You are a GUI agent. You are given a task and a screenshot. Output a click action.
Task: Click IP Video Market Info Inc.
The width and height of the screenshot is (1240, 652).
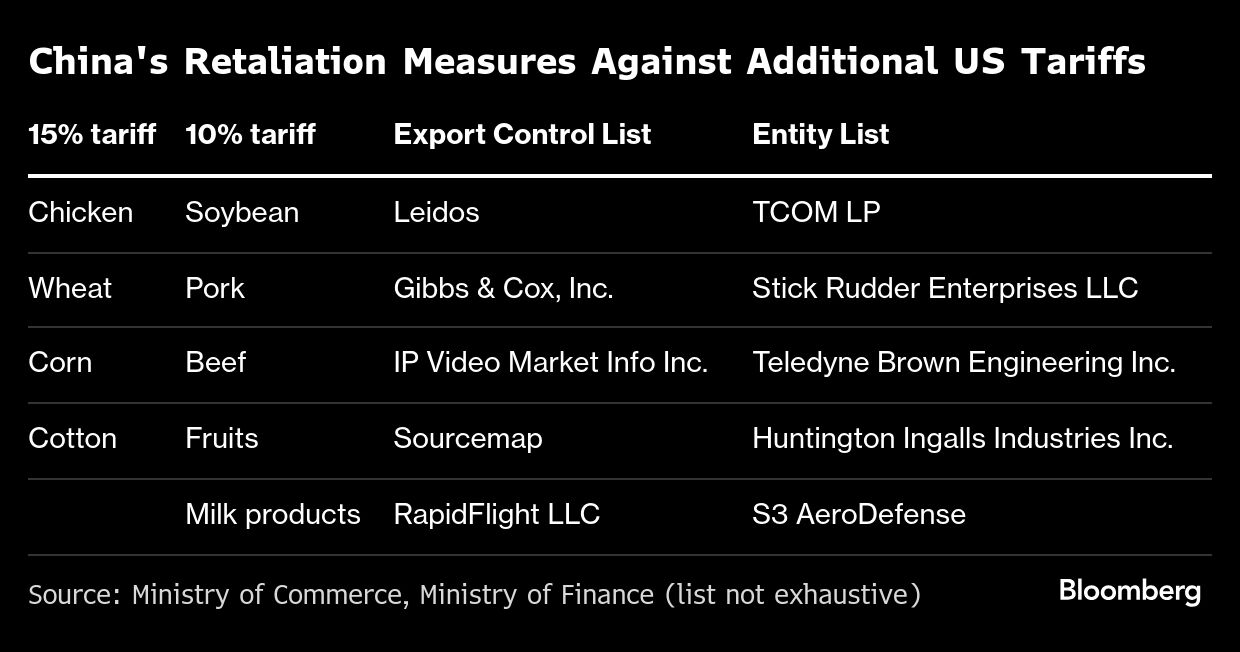(x=550, y=362)
